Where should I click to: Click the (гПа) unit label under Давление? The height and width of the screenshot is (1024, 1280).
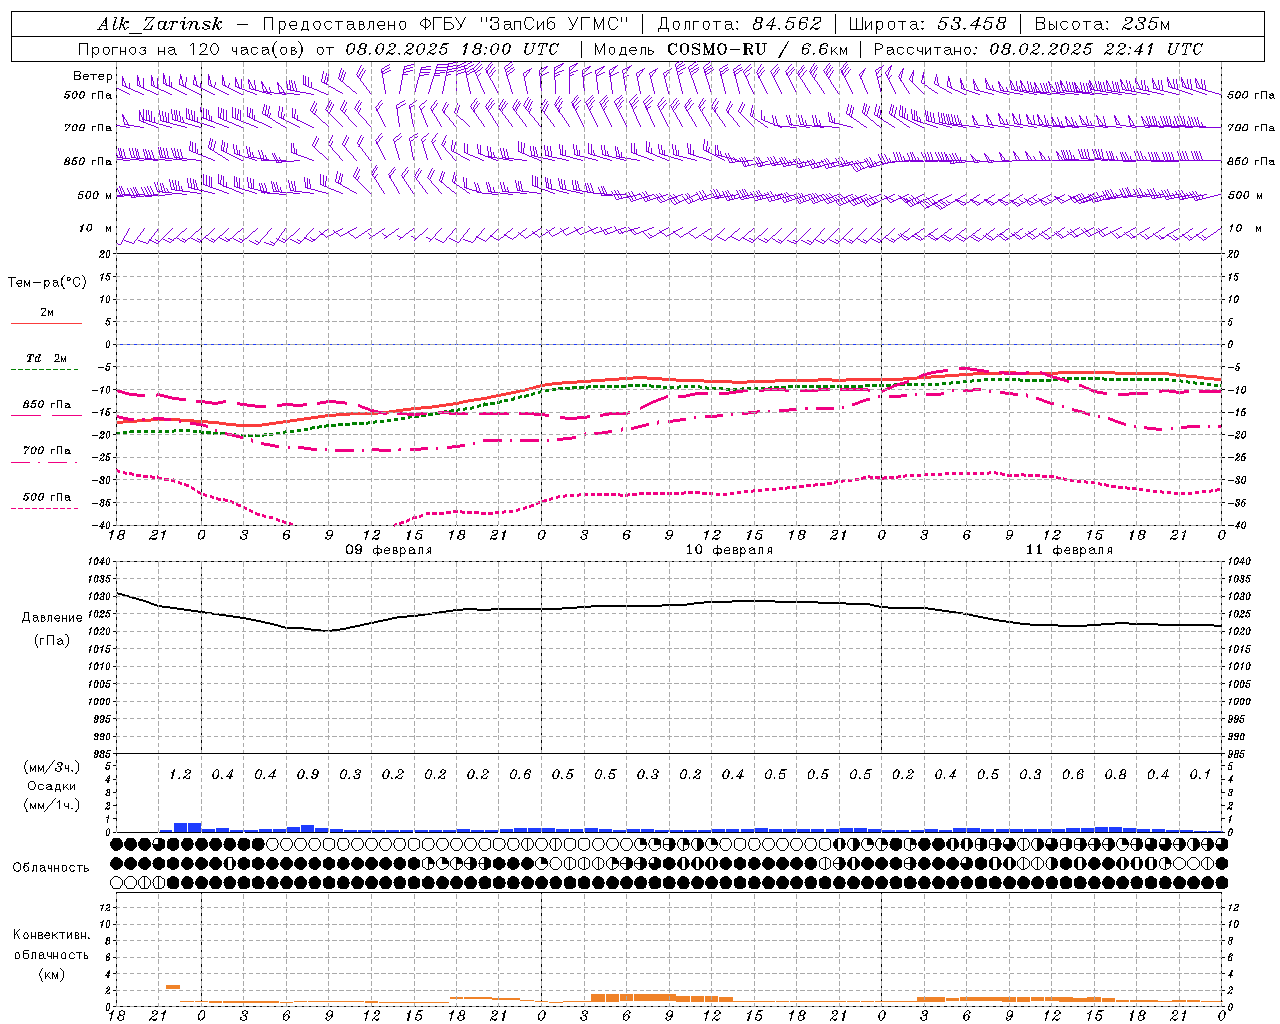click(52, 641)
